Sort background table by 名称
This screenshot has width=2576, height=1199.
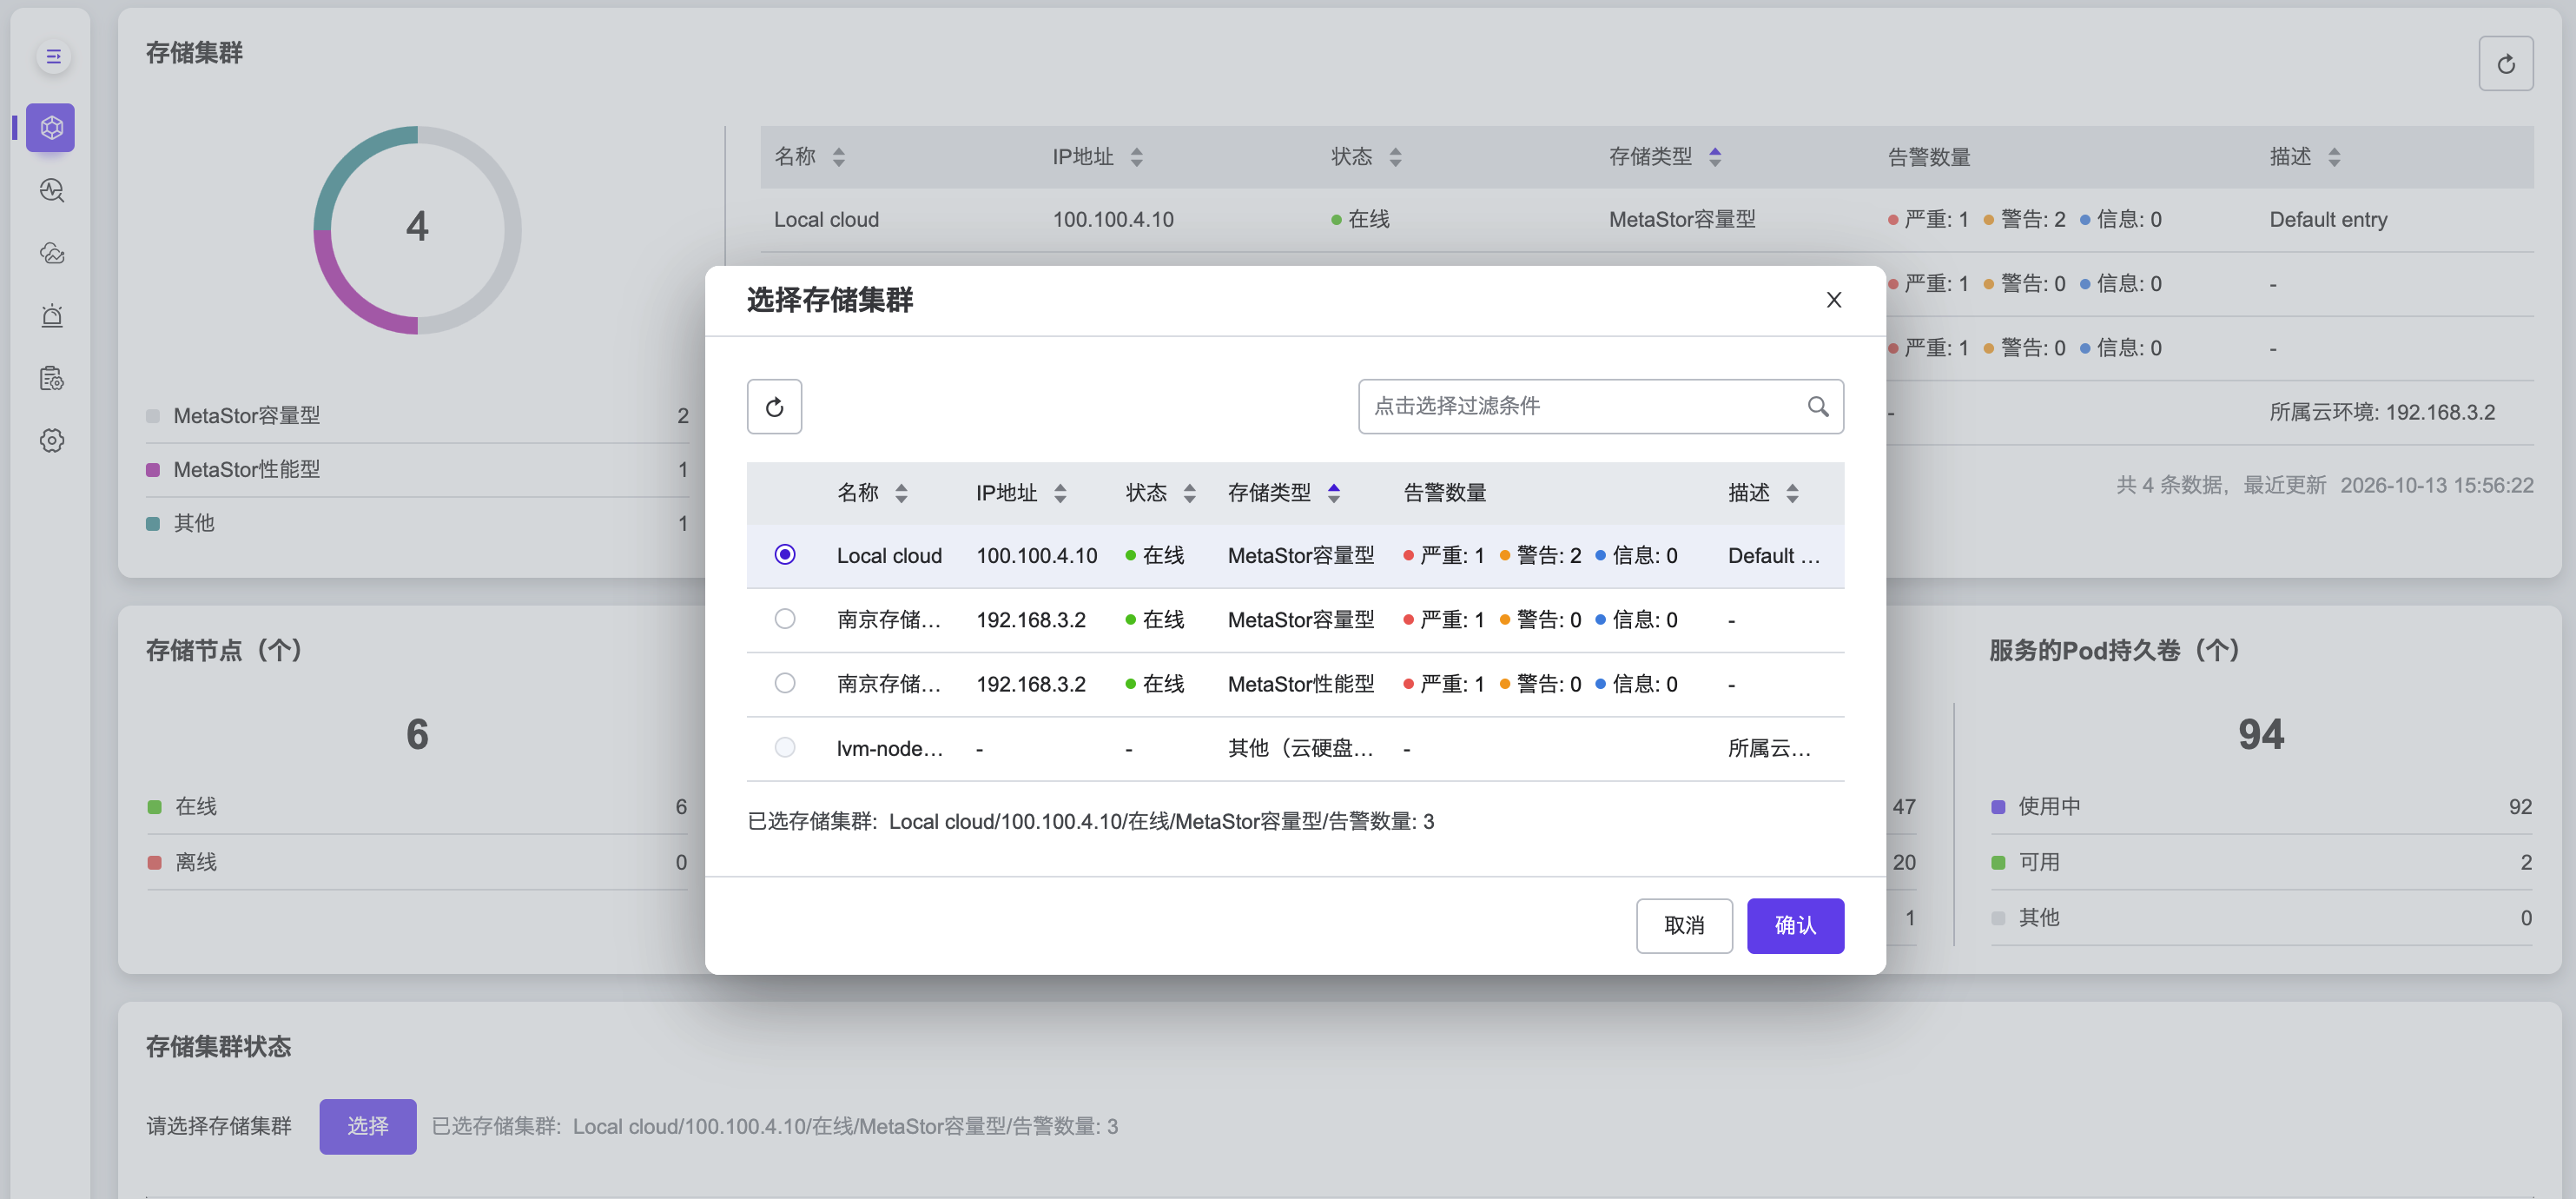click(838, 157)
